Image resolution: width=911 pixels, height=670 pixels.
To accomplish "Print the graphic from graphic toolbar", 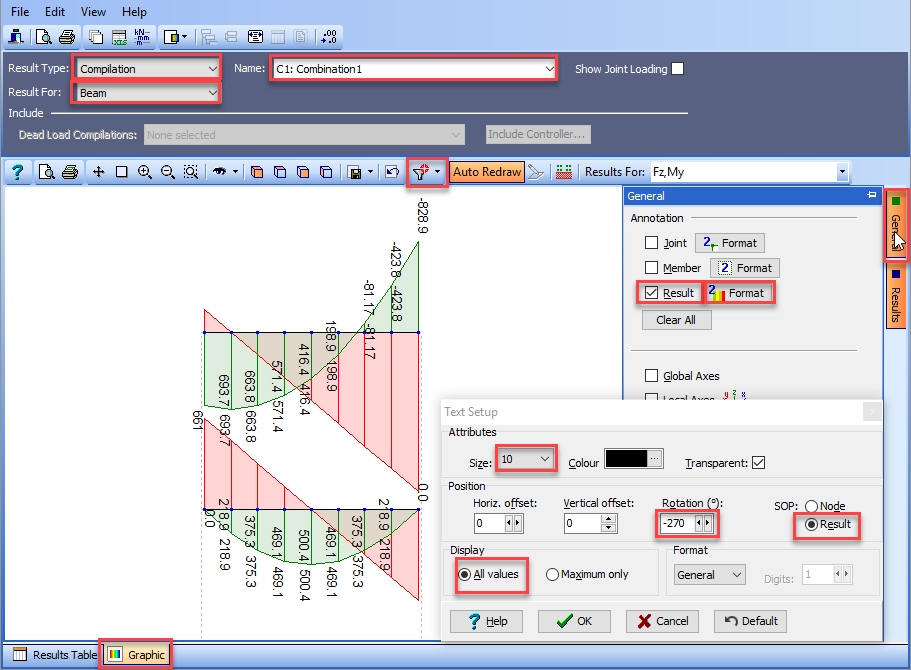I will (70, 172).
